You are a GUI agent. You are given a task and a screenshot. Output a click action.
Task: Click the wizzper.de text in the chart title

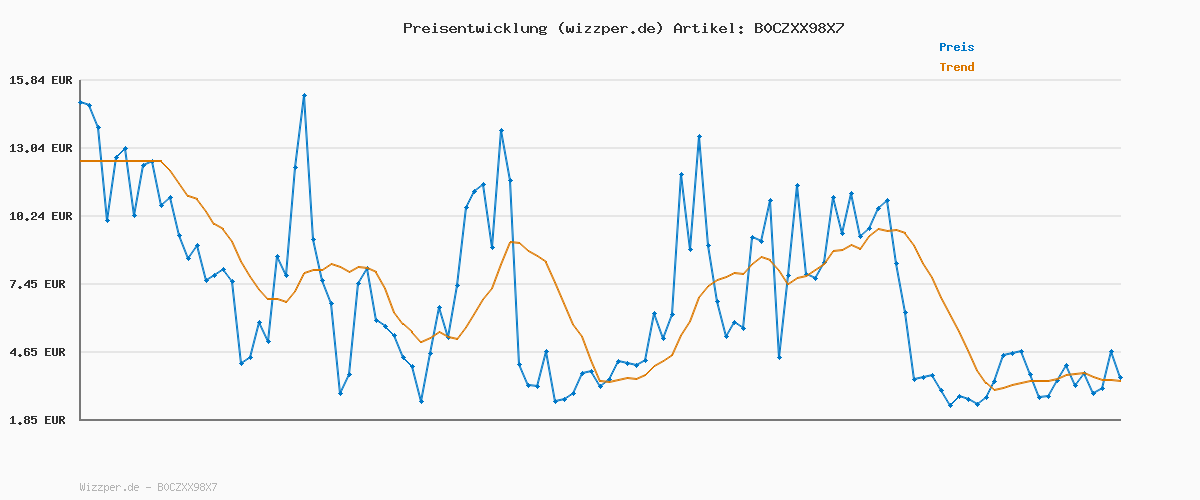click(x=609, y=28)
